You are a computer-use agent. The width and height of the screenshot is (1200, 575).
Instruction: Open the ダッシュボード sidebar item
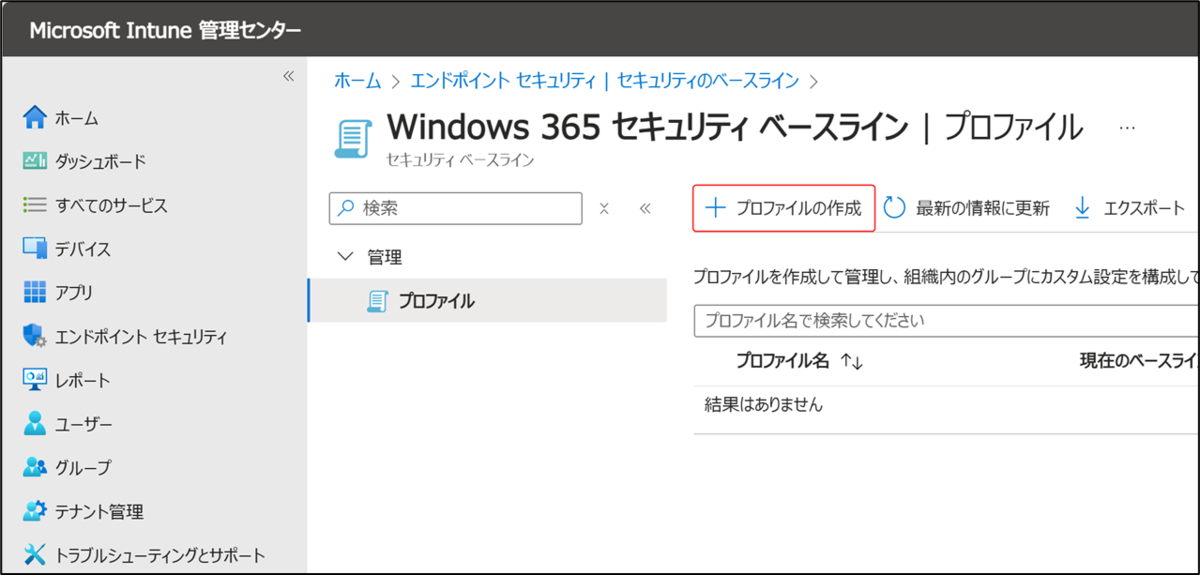[84, 161]
